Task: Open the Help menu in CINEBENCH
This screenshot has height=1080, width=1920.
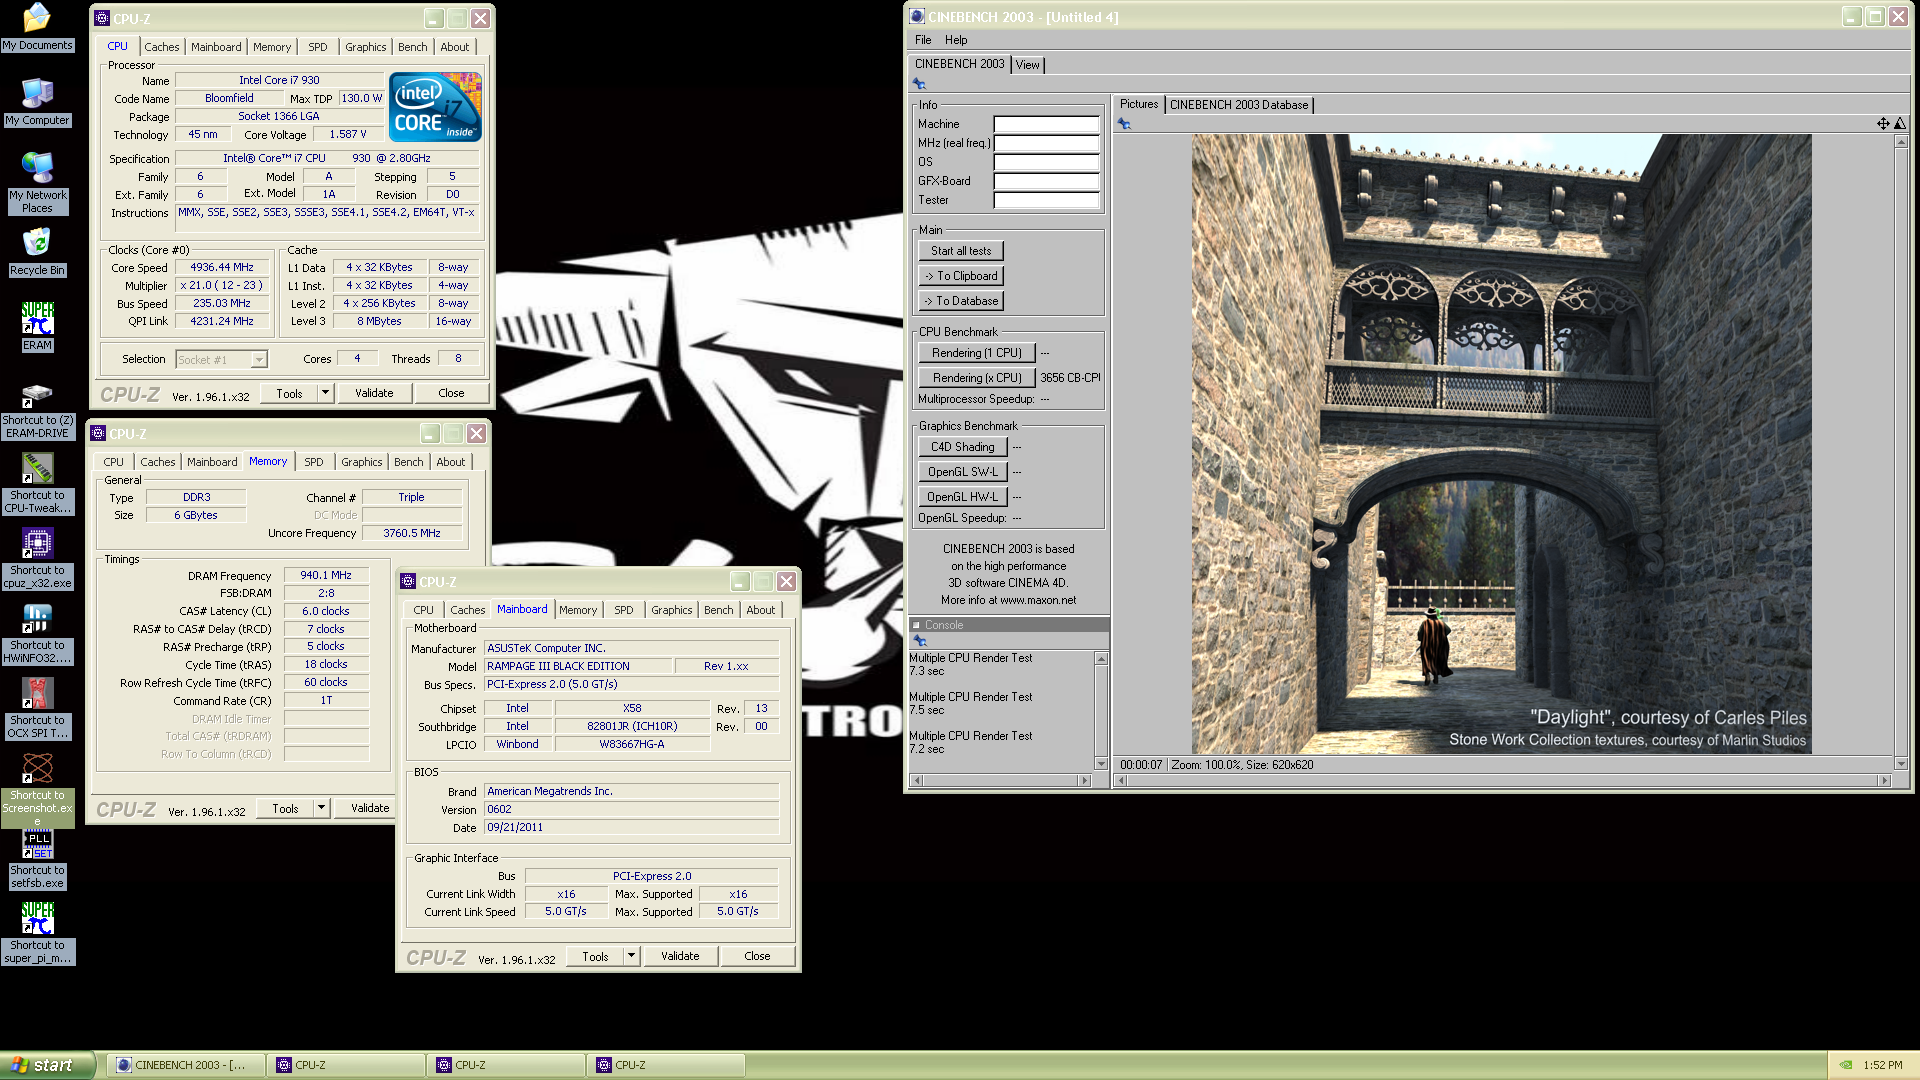Action: (x=956, y=40)
